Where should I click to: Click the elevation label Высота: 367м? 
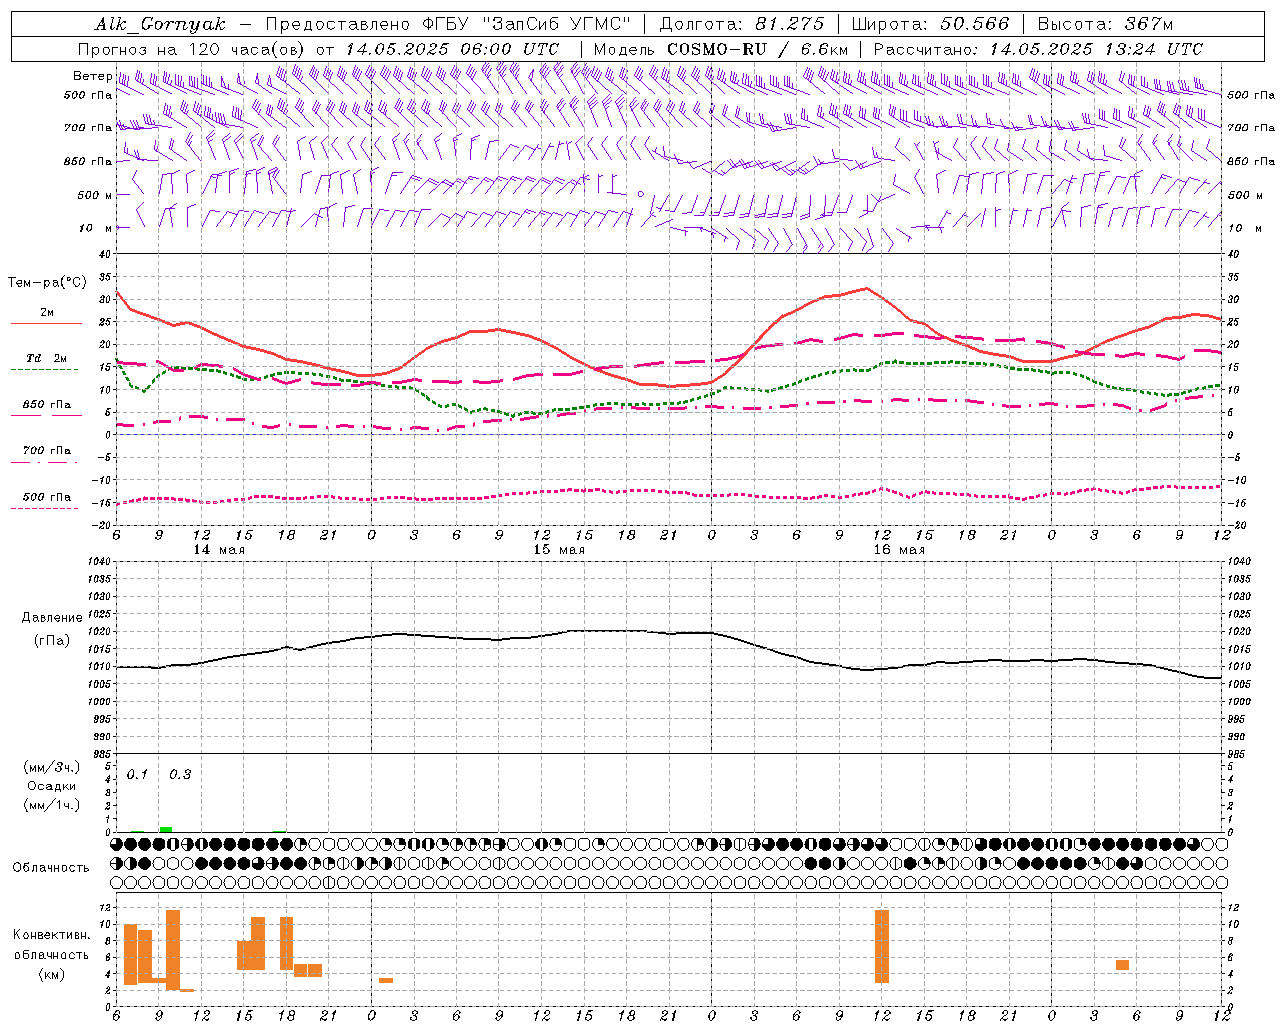point(1105,24)
